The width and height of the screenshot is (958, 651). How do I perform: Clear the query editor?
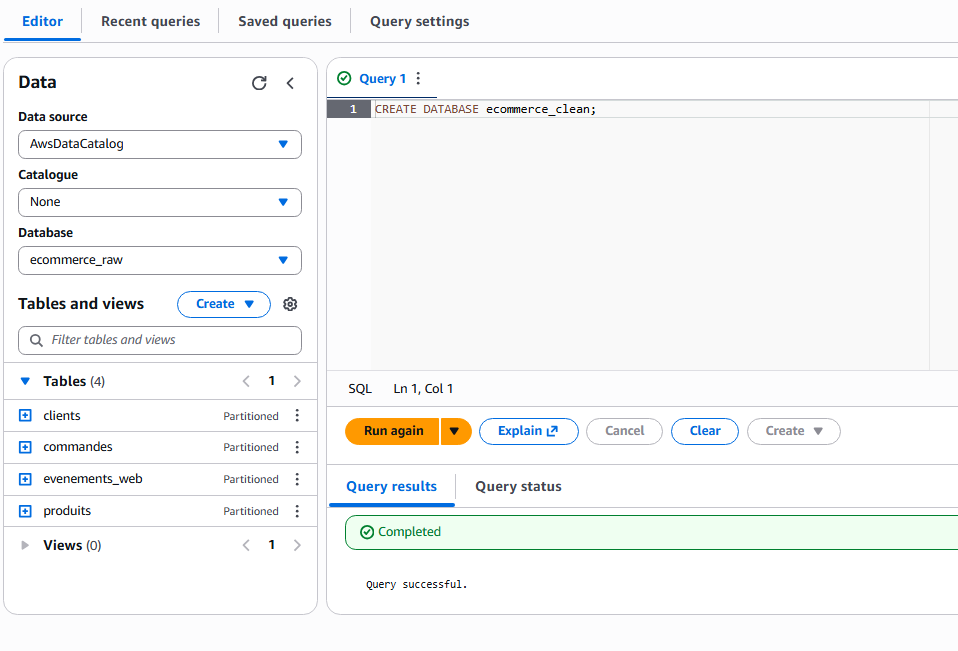point(705,431)
